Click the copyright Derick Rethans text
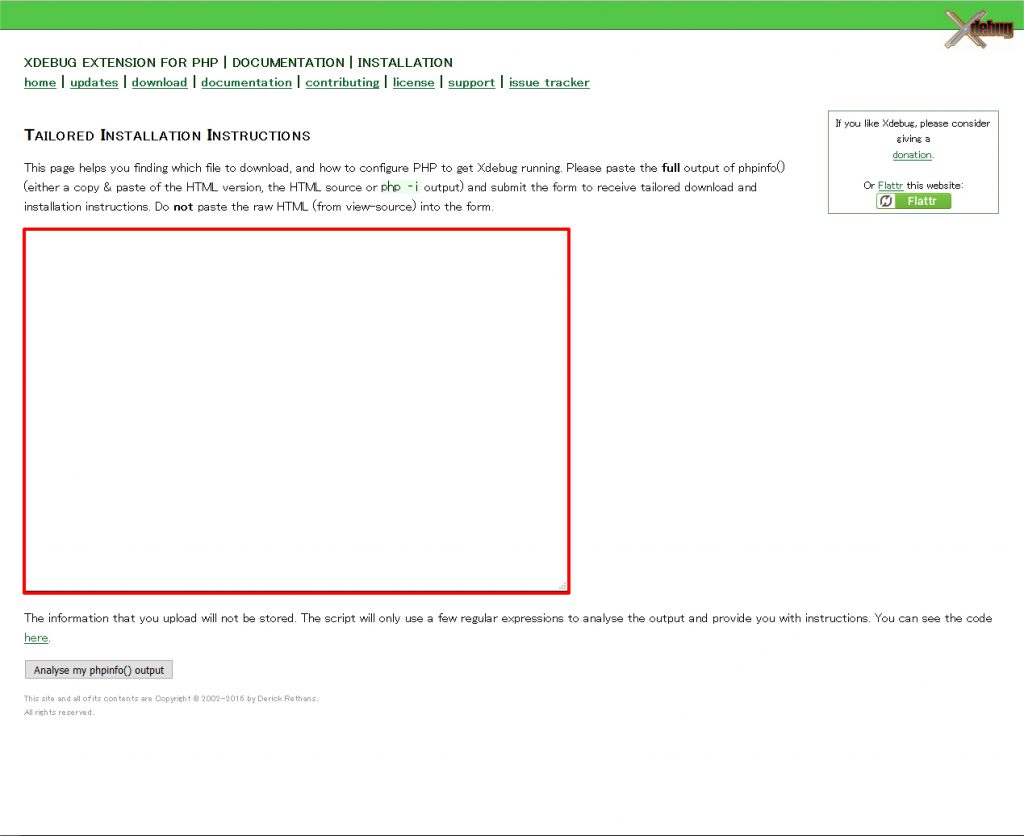The width and height of the screenshot is (1024, 836). click(x=171, y=698)
